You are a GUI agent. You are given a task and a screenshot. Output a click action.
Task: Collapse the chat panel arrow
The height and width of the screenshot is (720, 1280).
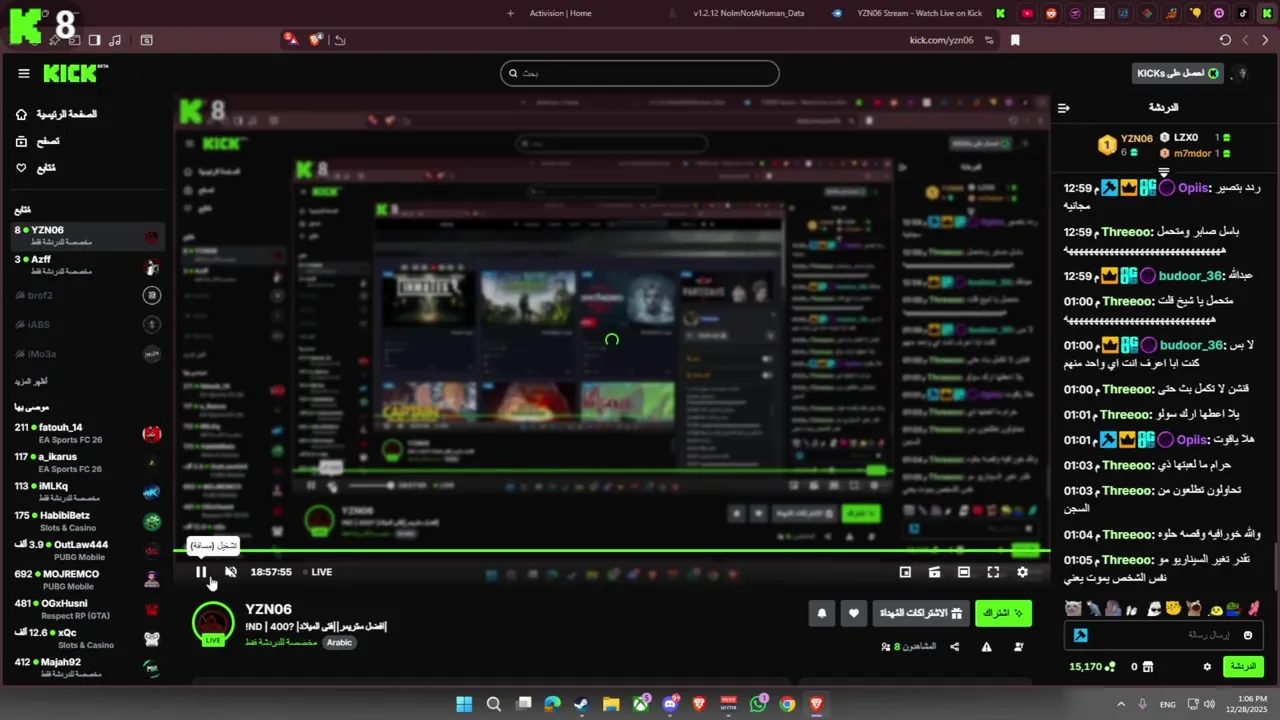point(1064,108)
